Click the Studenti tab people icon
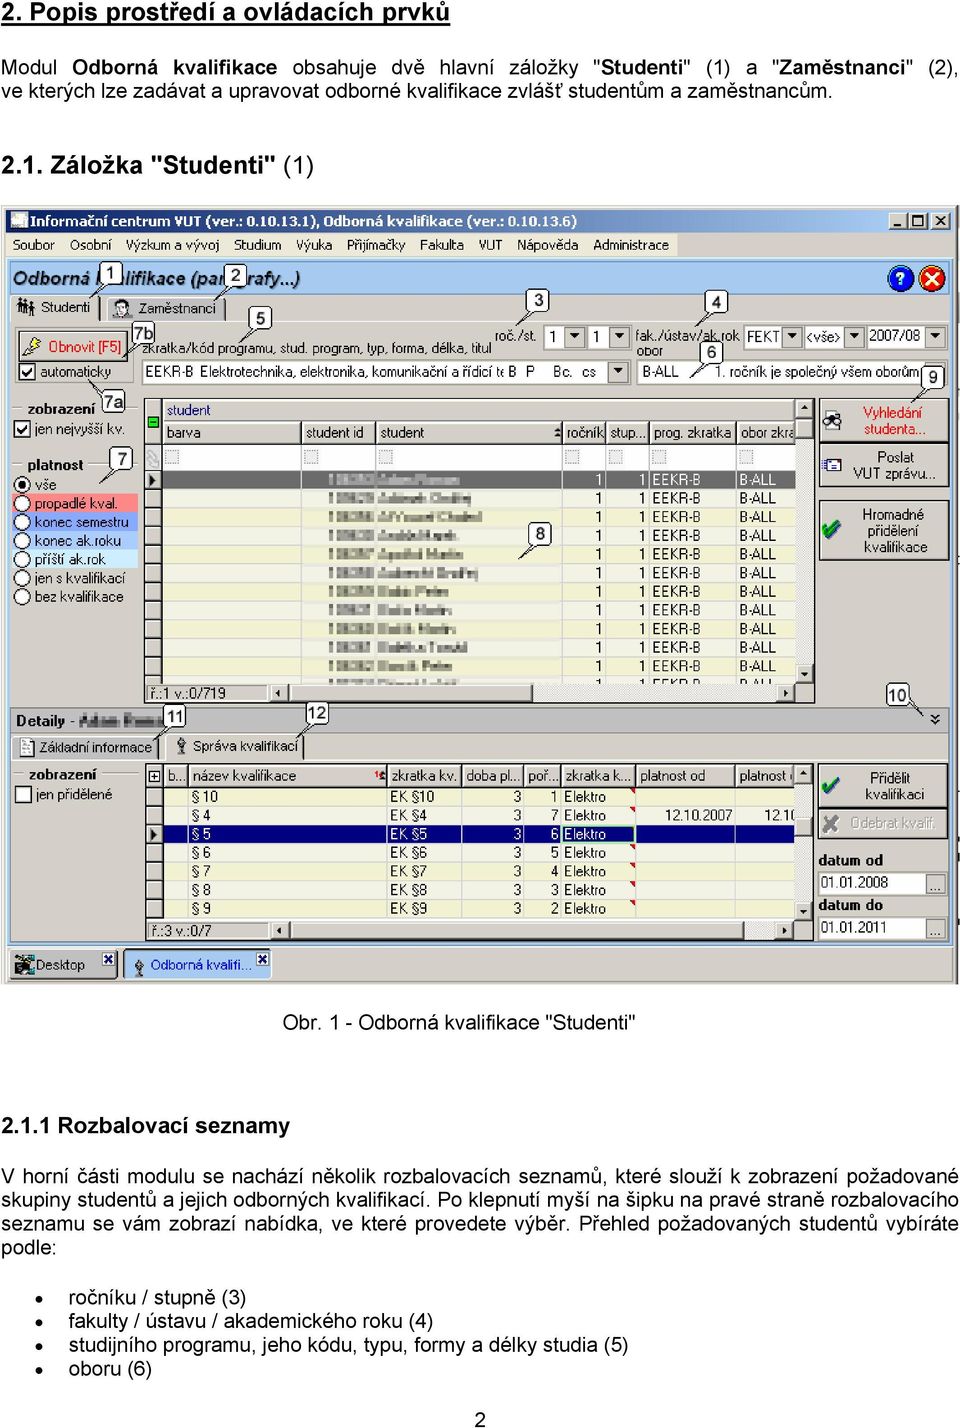Viewport: 960px width, 1428px height. pos(26,307)
